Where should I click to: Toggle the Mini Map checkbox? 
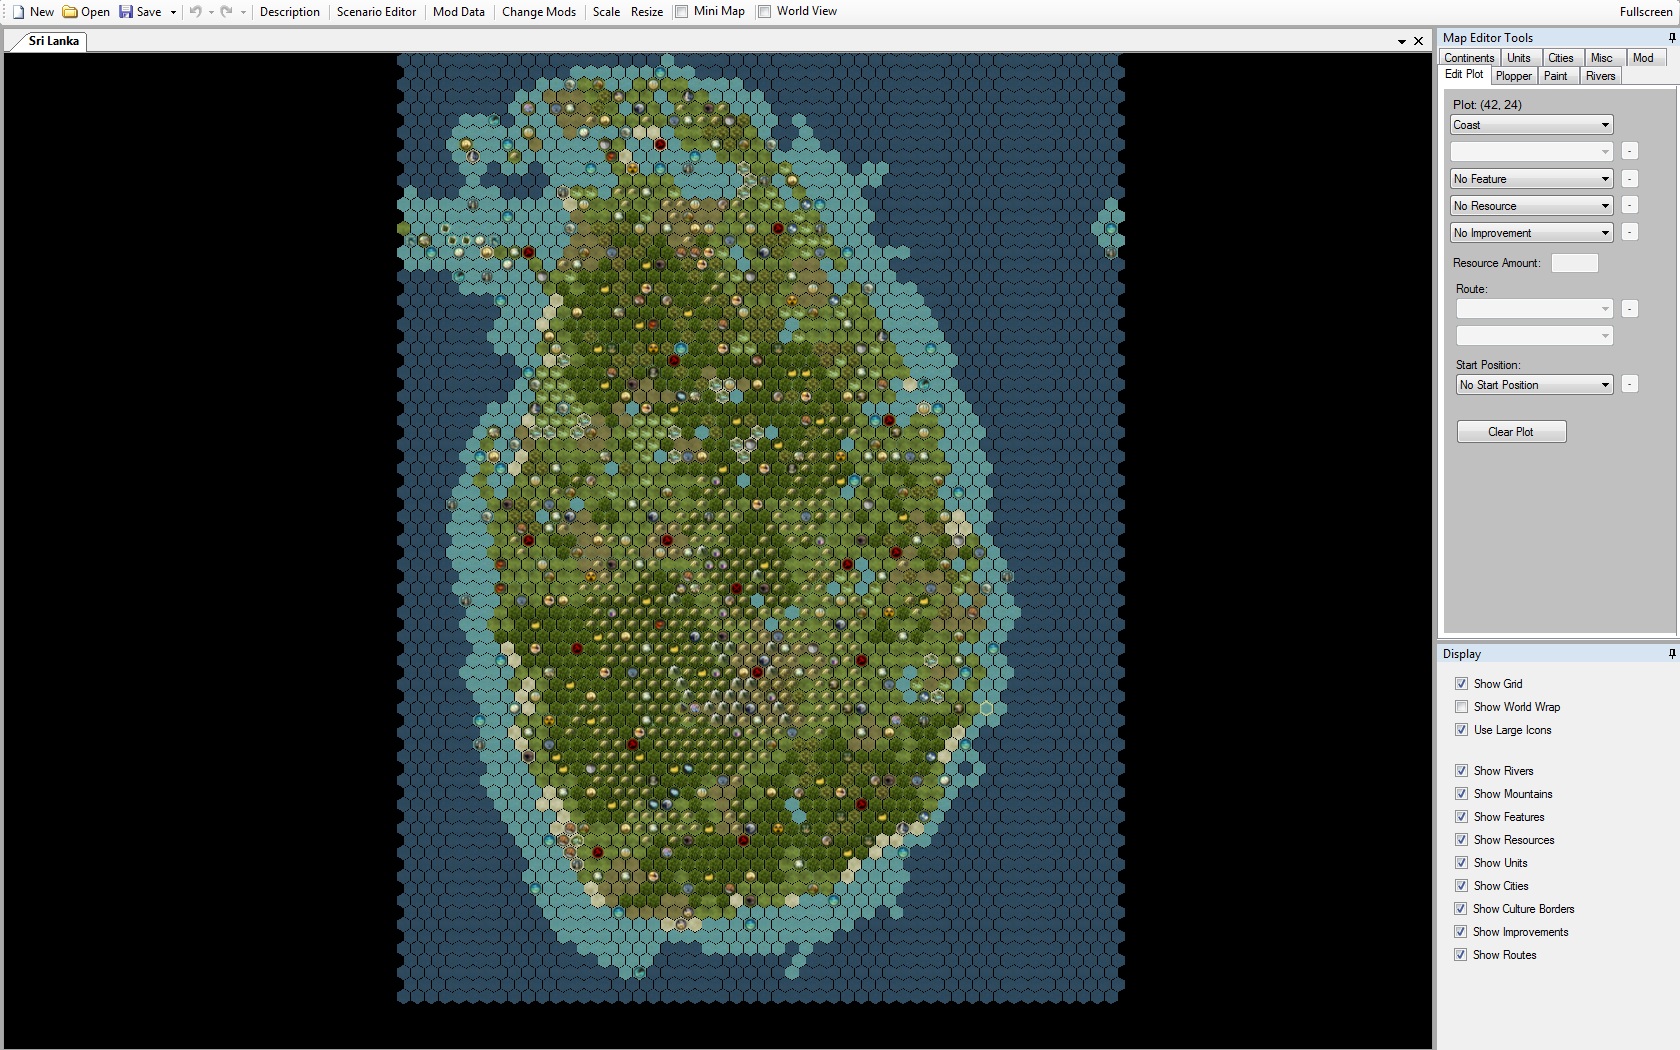coord(681,12)
